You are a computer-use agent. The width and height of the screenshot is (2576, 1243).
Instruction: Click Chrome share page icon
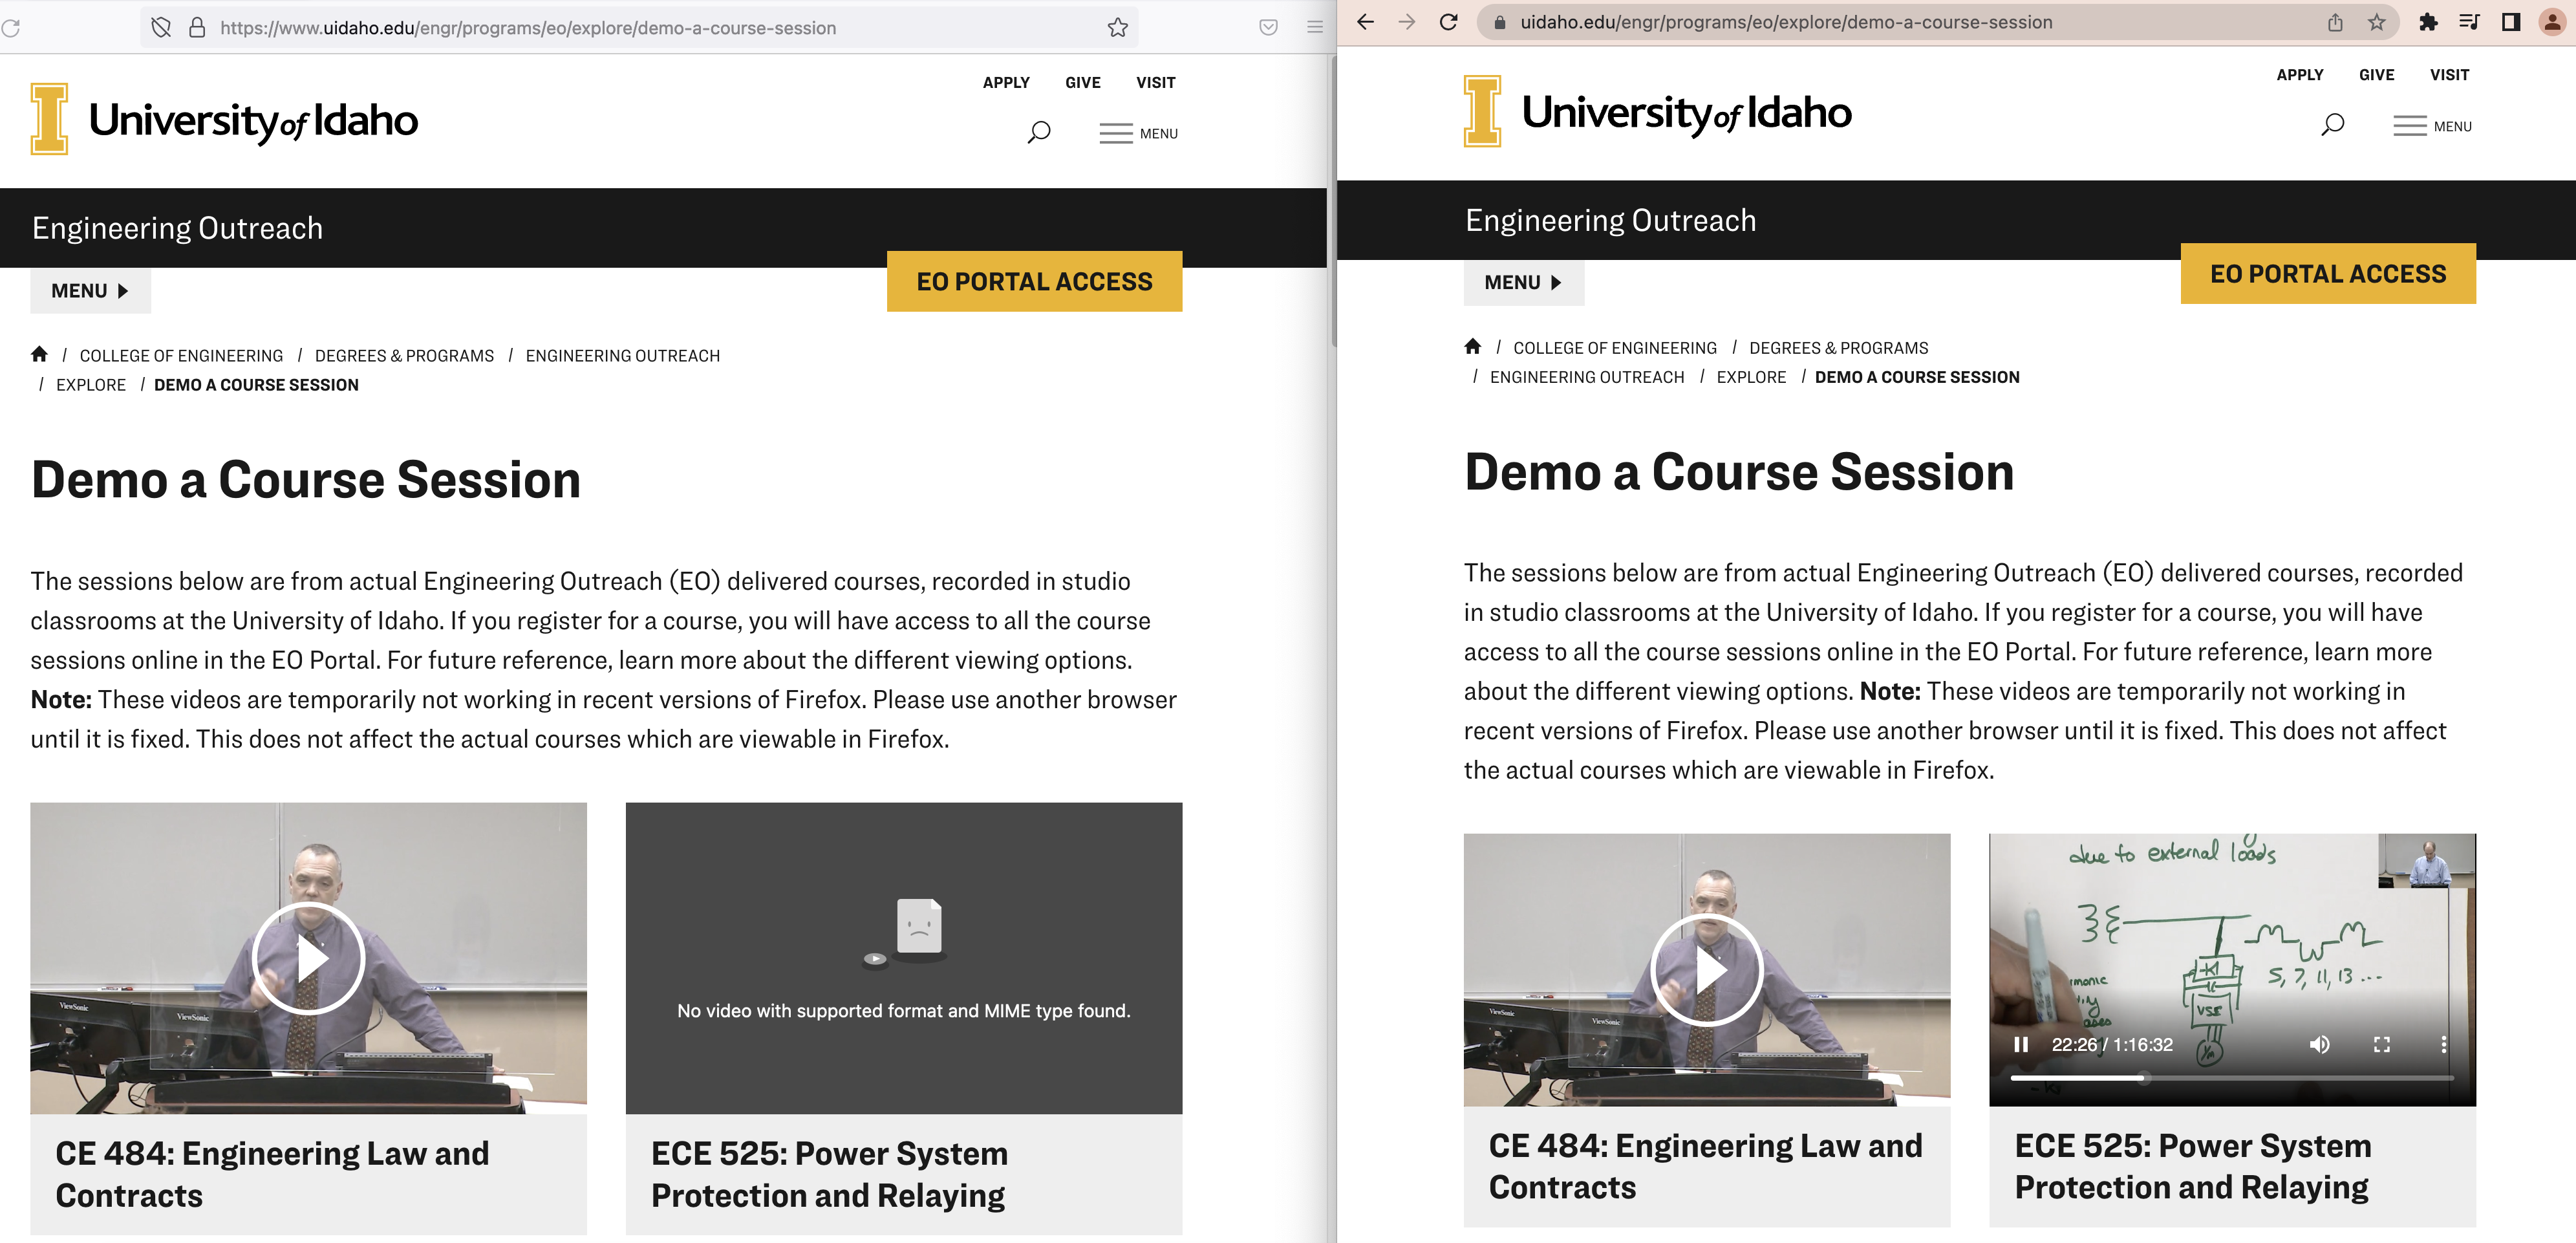coord(2334,22)
